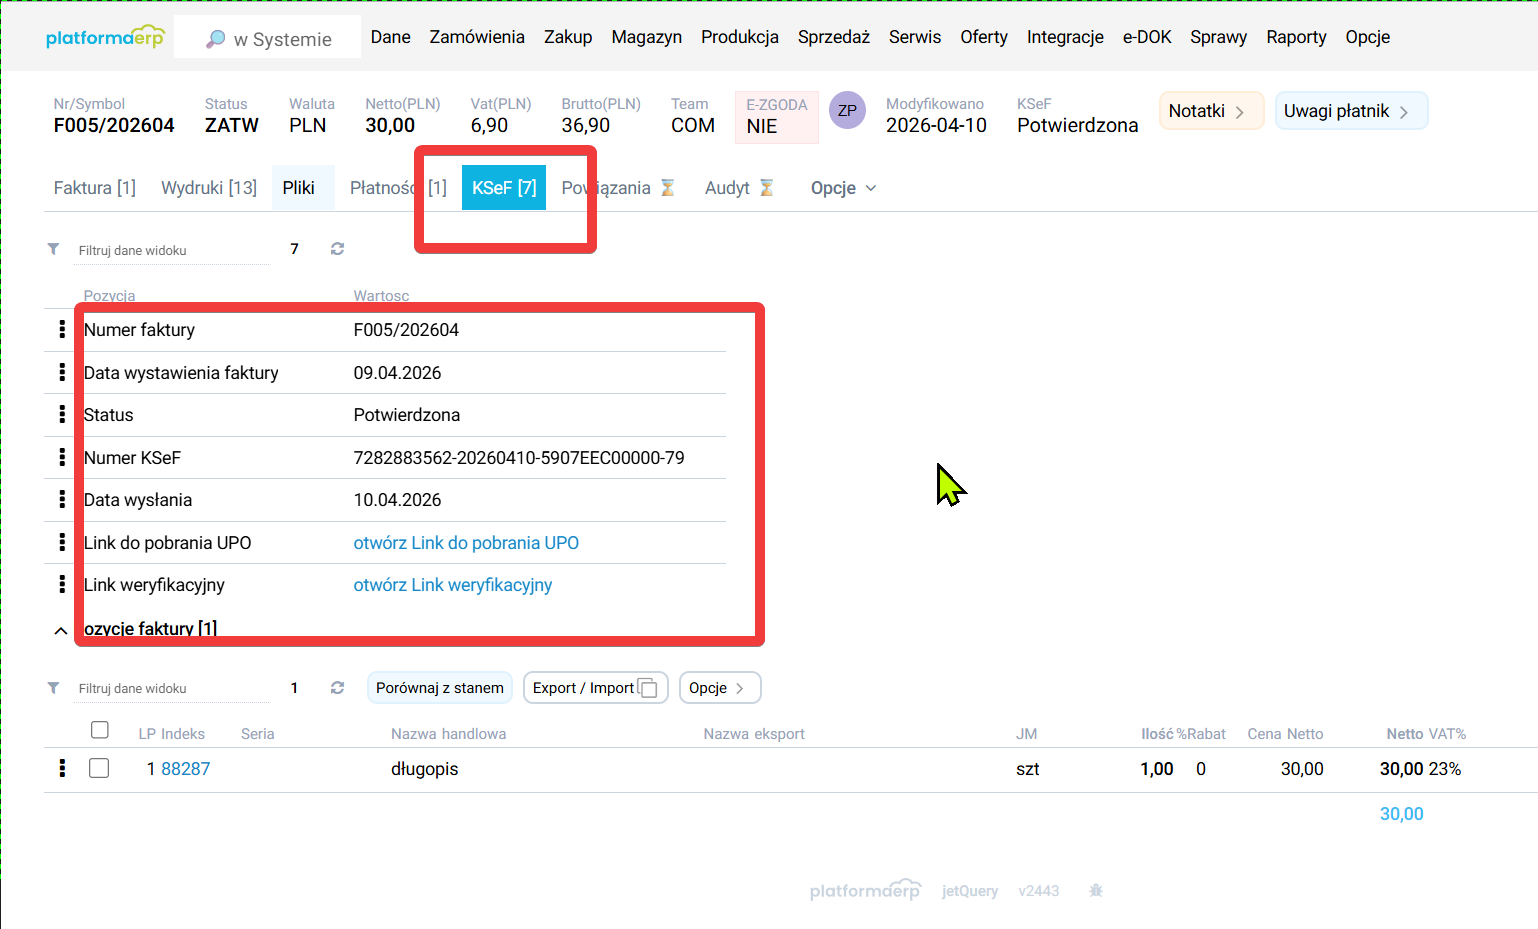Screen dimensions: 1538x929
Task: Open the search with magnifier icon
Action: click(x=214, y=37)
